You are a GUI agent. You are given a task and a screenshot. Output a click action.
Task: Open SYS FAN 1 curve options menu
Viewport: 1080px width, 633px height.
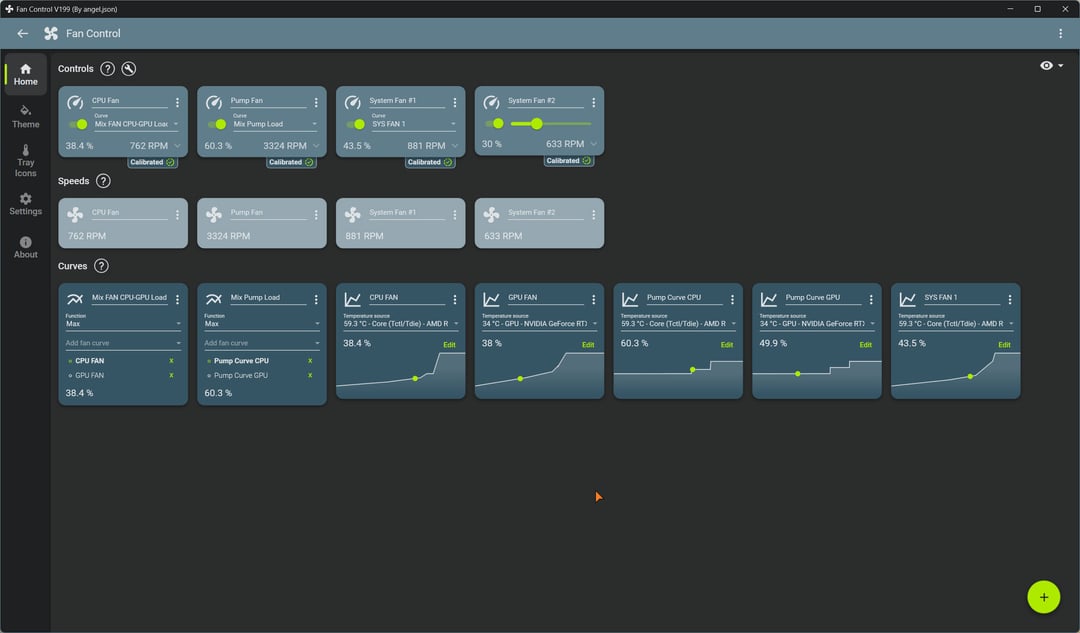point(1010,300)
